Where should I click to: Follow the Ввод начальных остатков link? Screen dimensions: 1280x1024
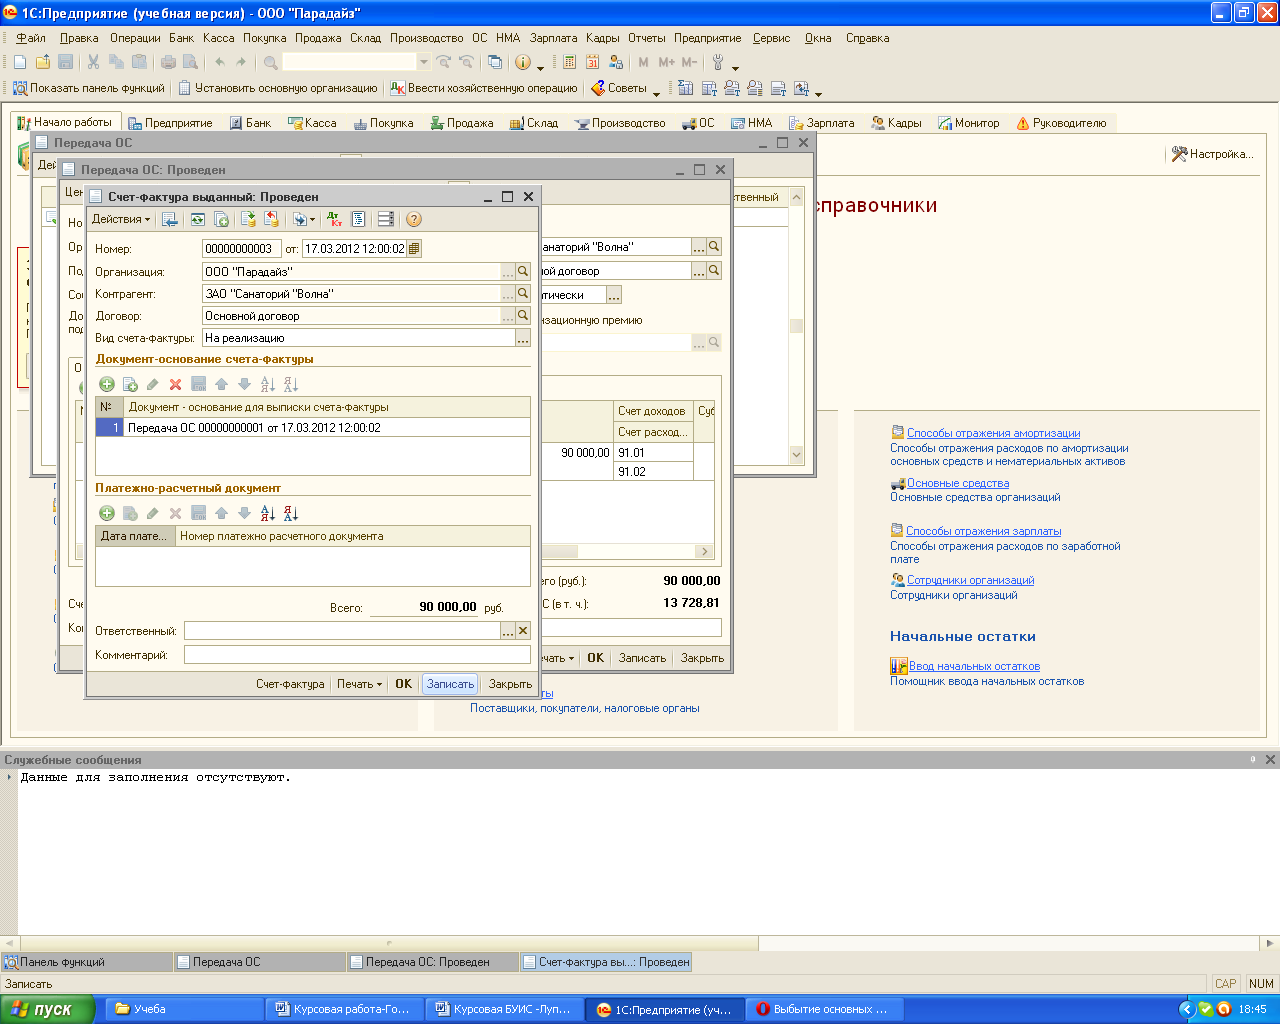(x=973, y=666)
